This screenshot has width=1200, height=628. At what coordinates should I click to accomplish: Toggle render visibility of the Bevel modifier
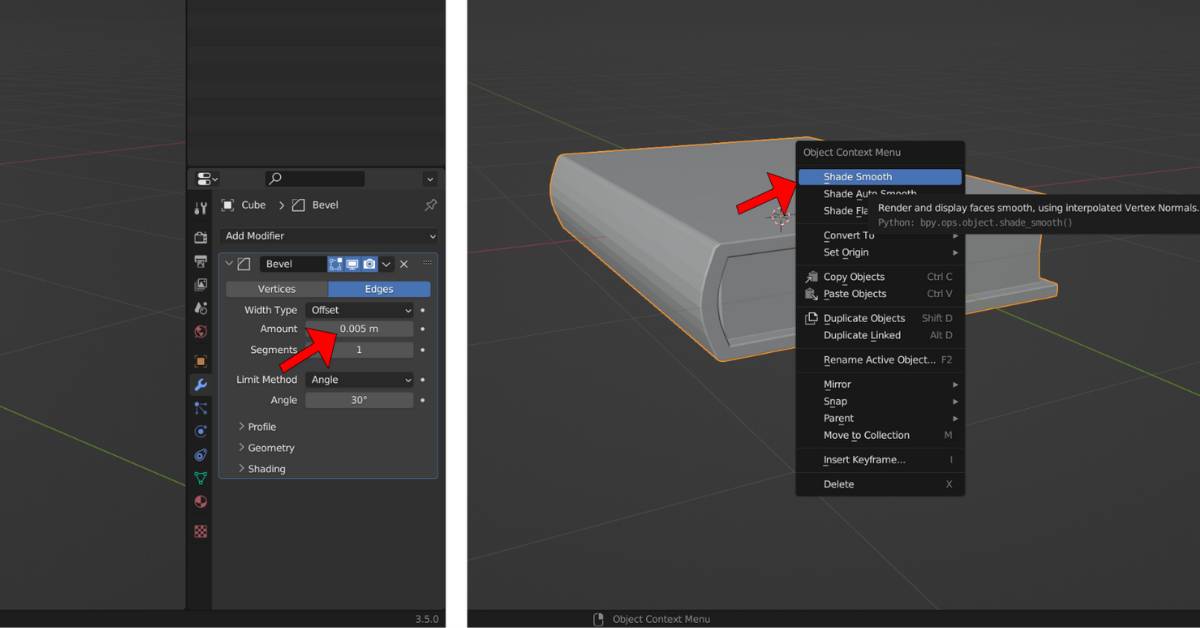click(368, 263)
